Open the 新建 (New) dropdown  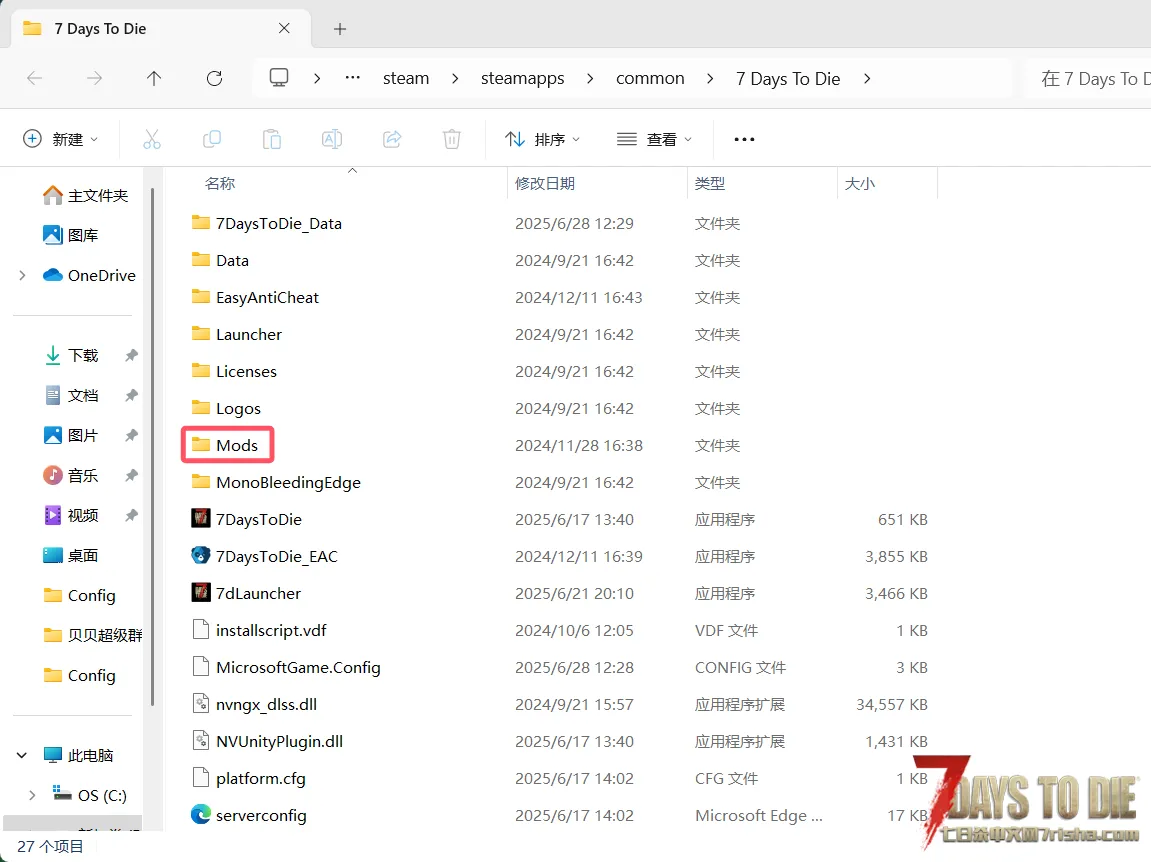62,139
